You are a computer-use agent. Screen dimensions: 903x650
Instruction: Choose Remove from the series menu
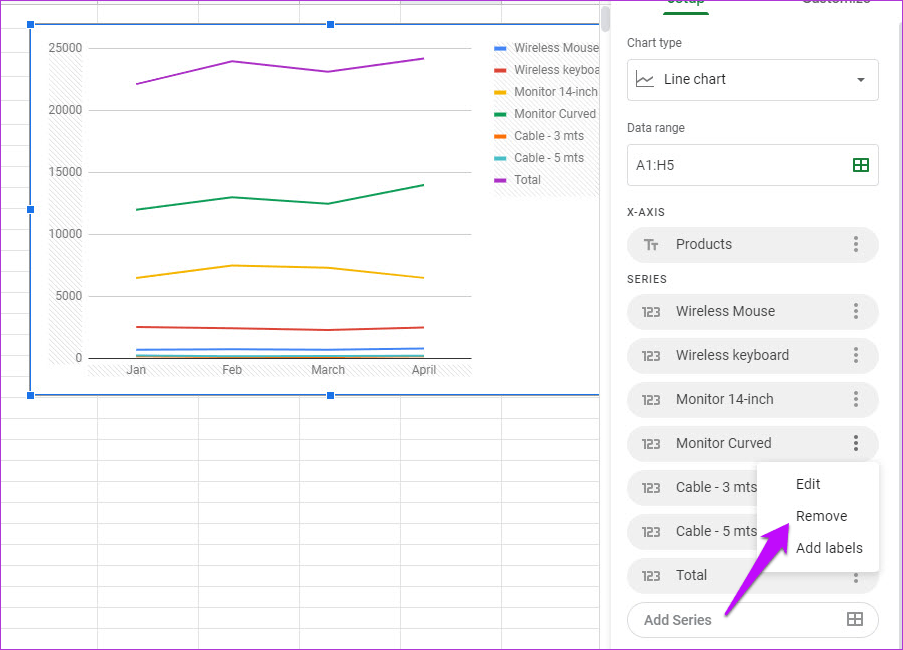coord(821,516)
